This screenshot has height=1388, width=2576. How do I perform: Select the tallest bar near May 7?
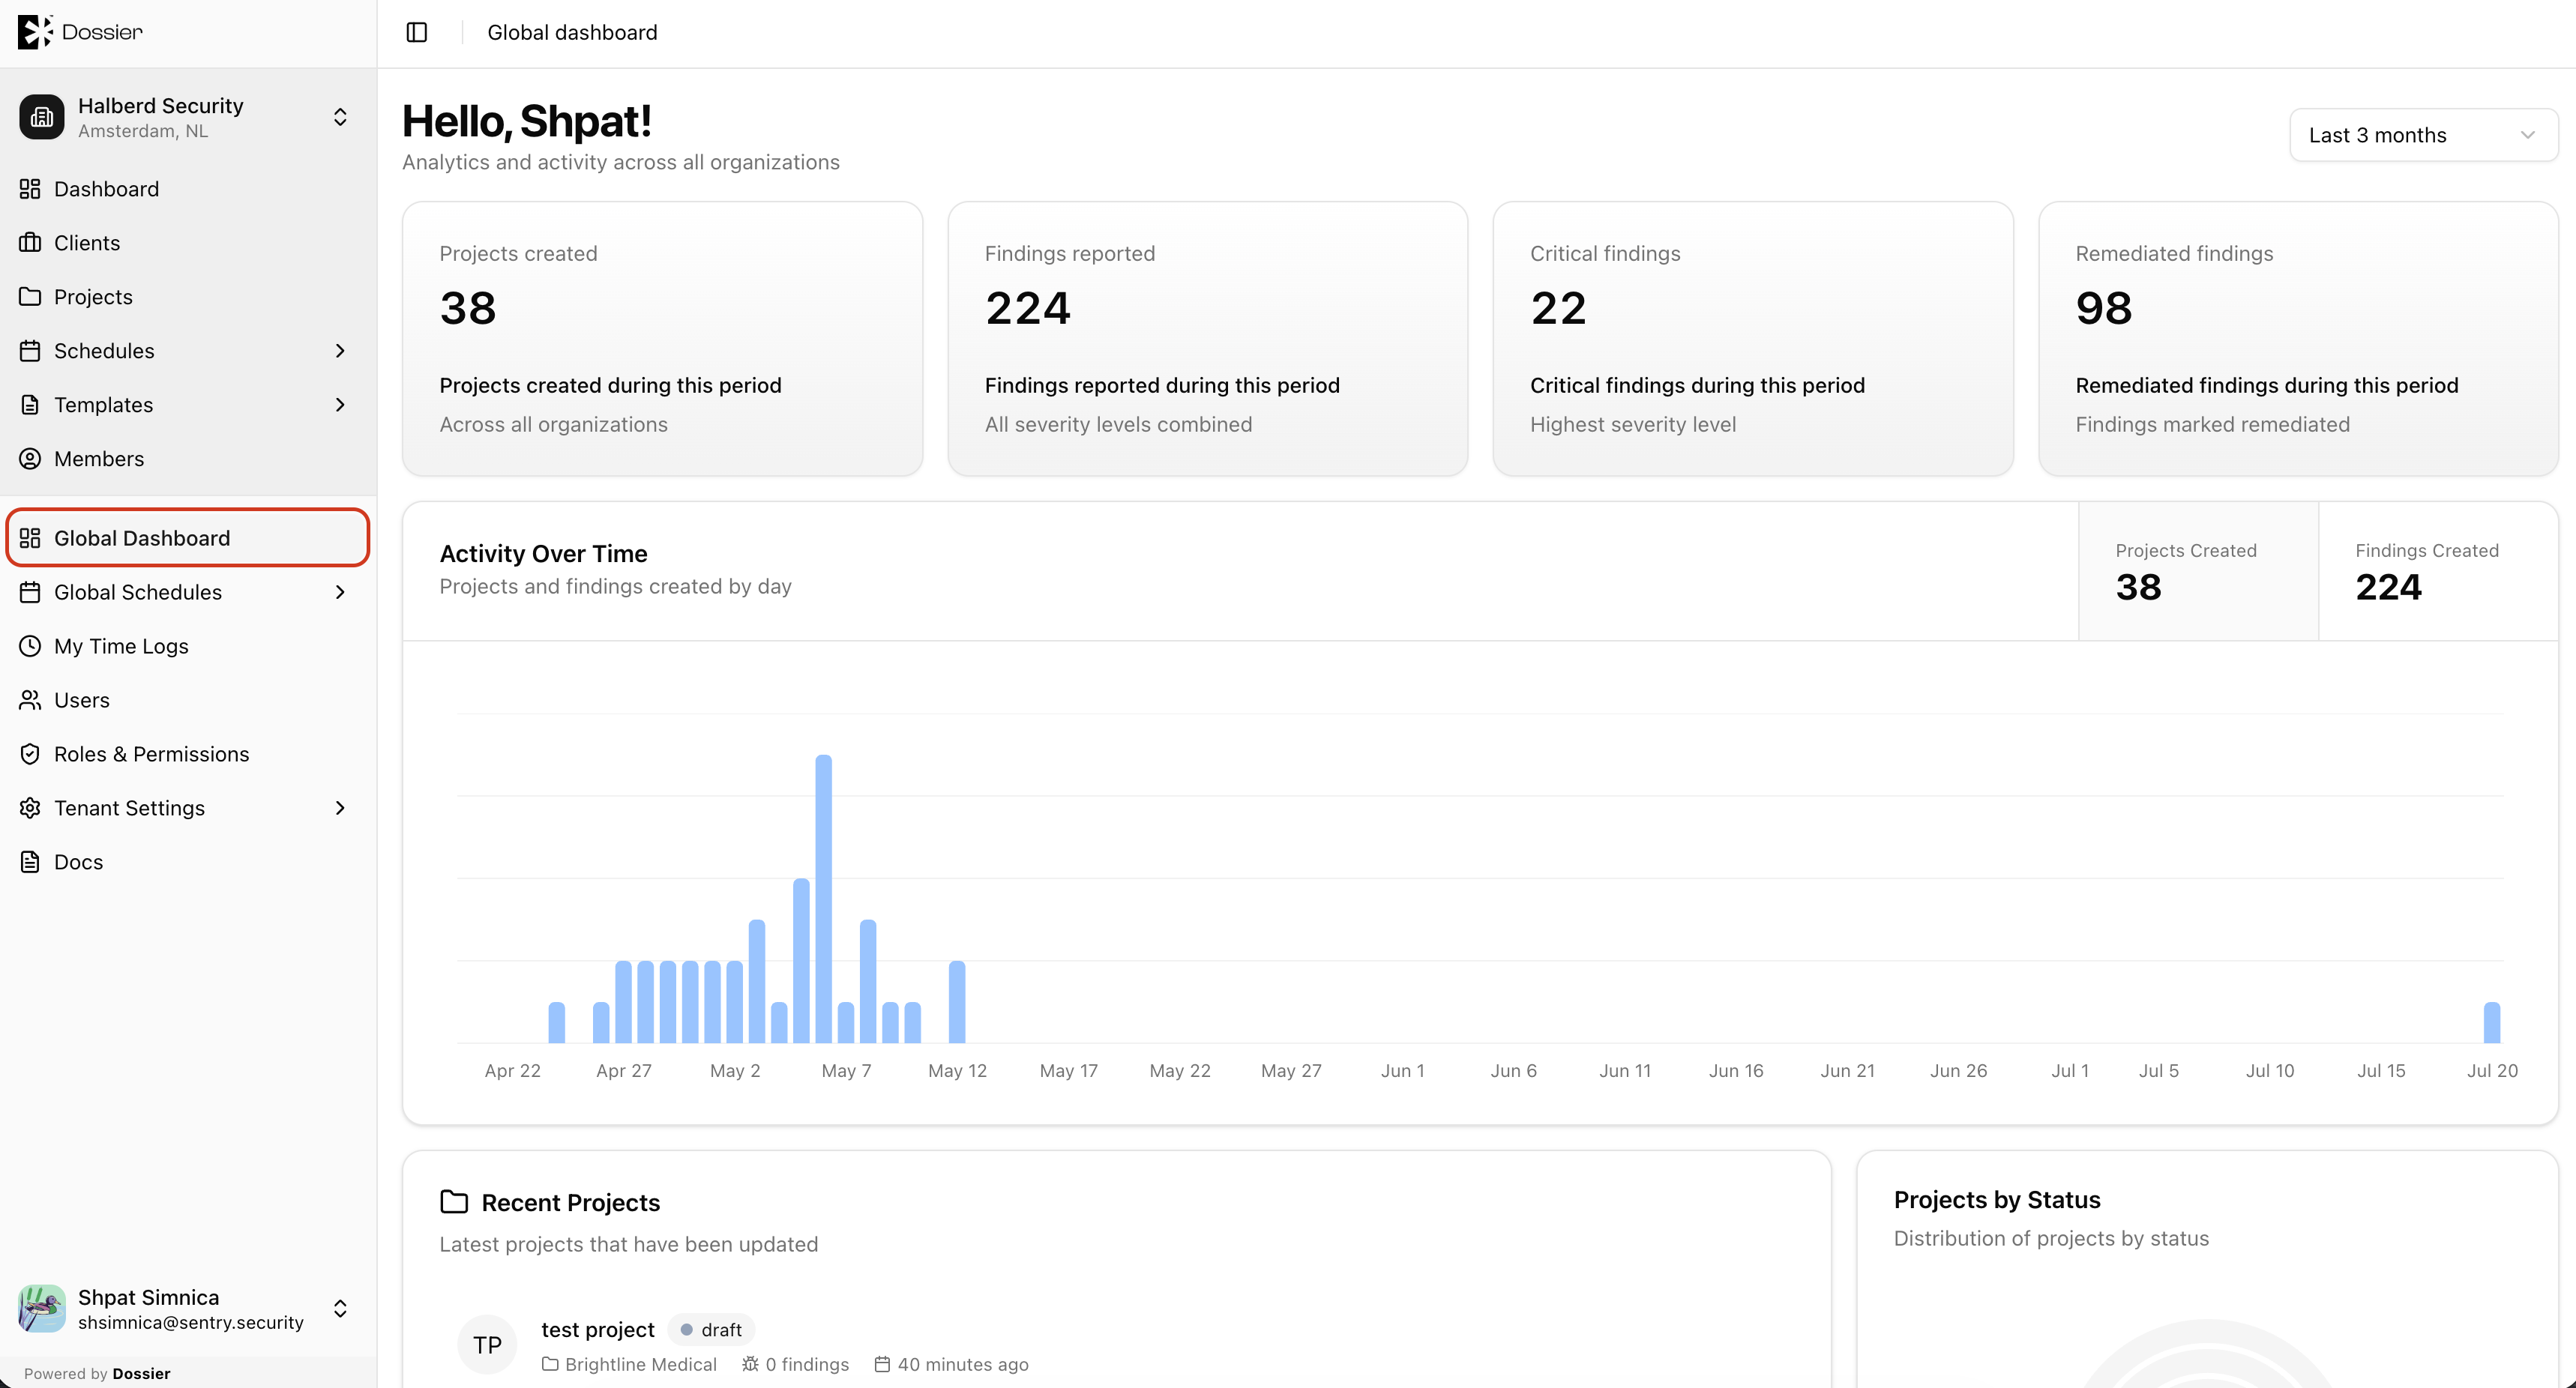click(x=823, y=899)
